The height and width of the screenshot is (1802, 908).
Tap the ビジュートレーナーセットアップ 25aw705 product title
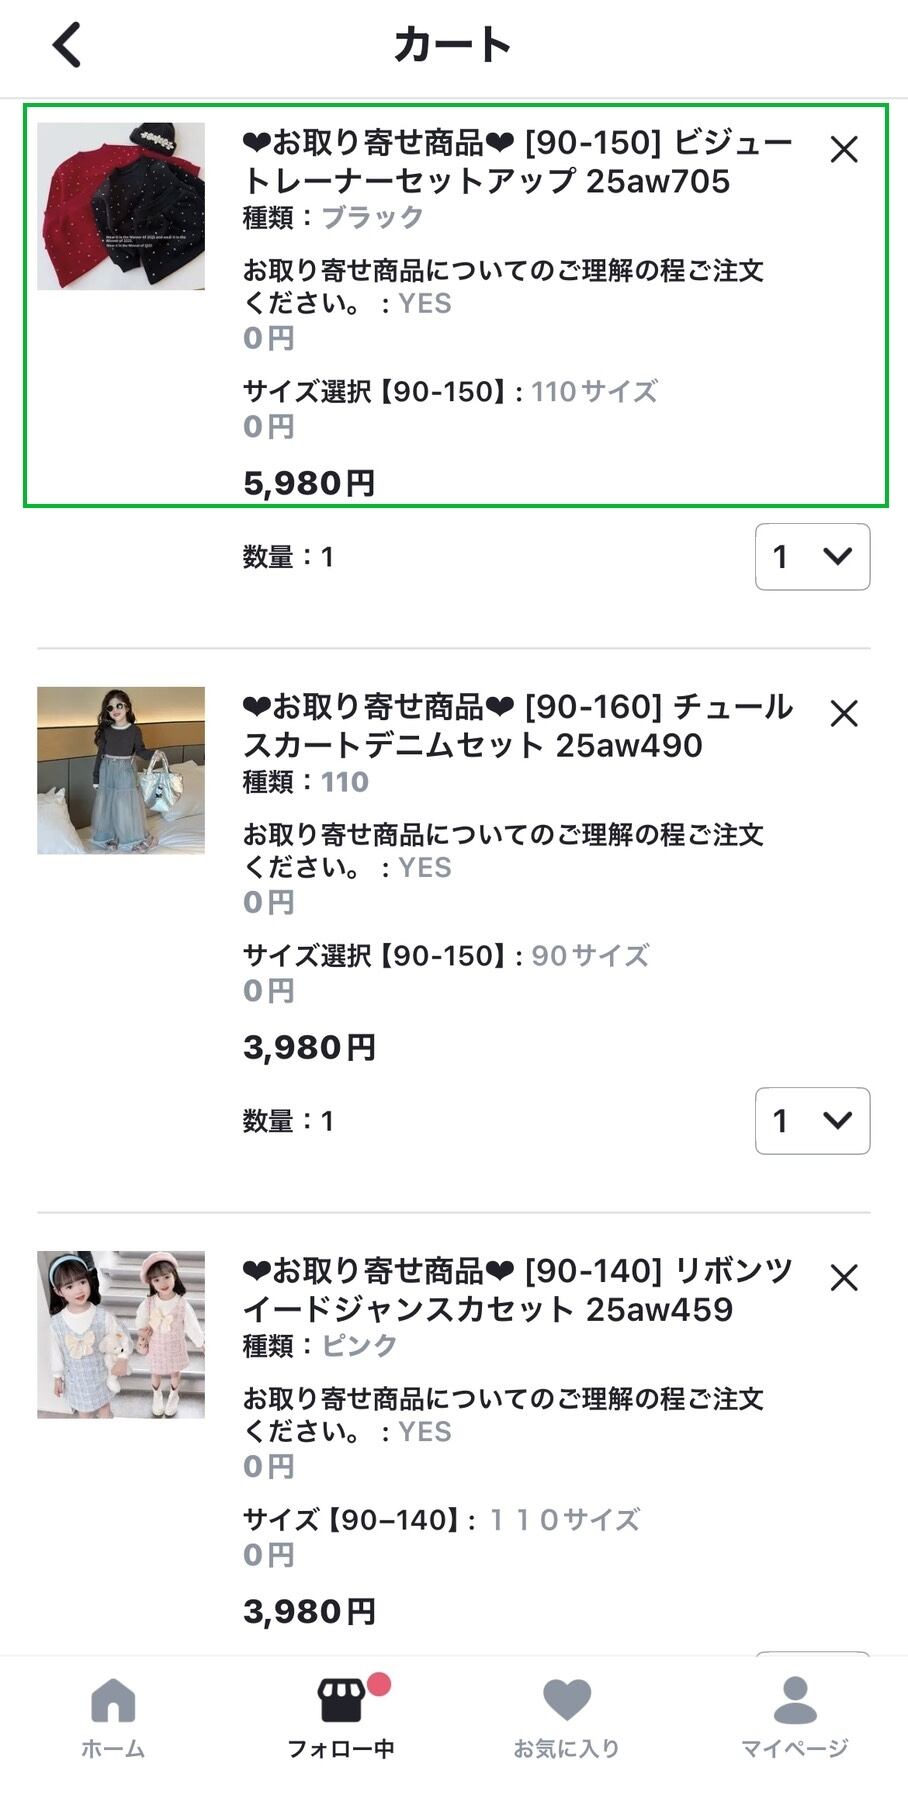[x=517, y=162]
